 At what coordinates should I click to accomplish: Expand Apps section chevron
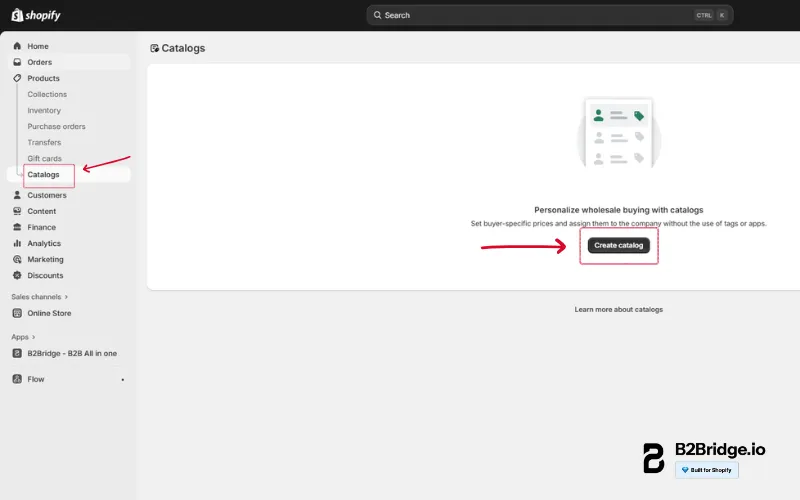click(x=34, y=337)
